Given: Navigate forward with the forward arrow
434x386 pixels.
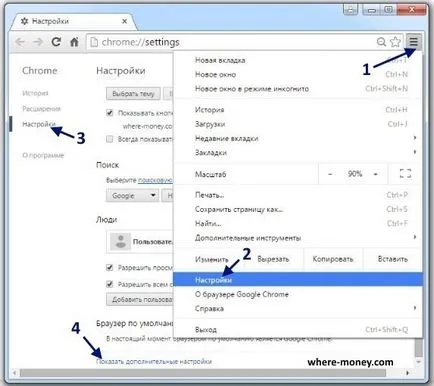Looking at the screenshot, I should coord(38,42).
